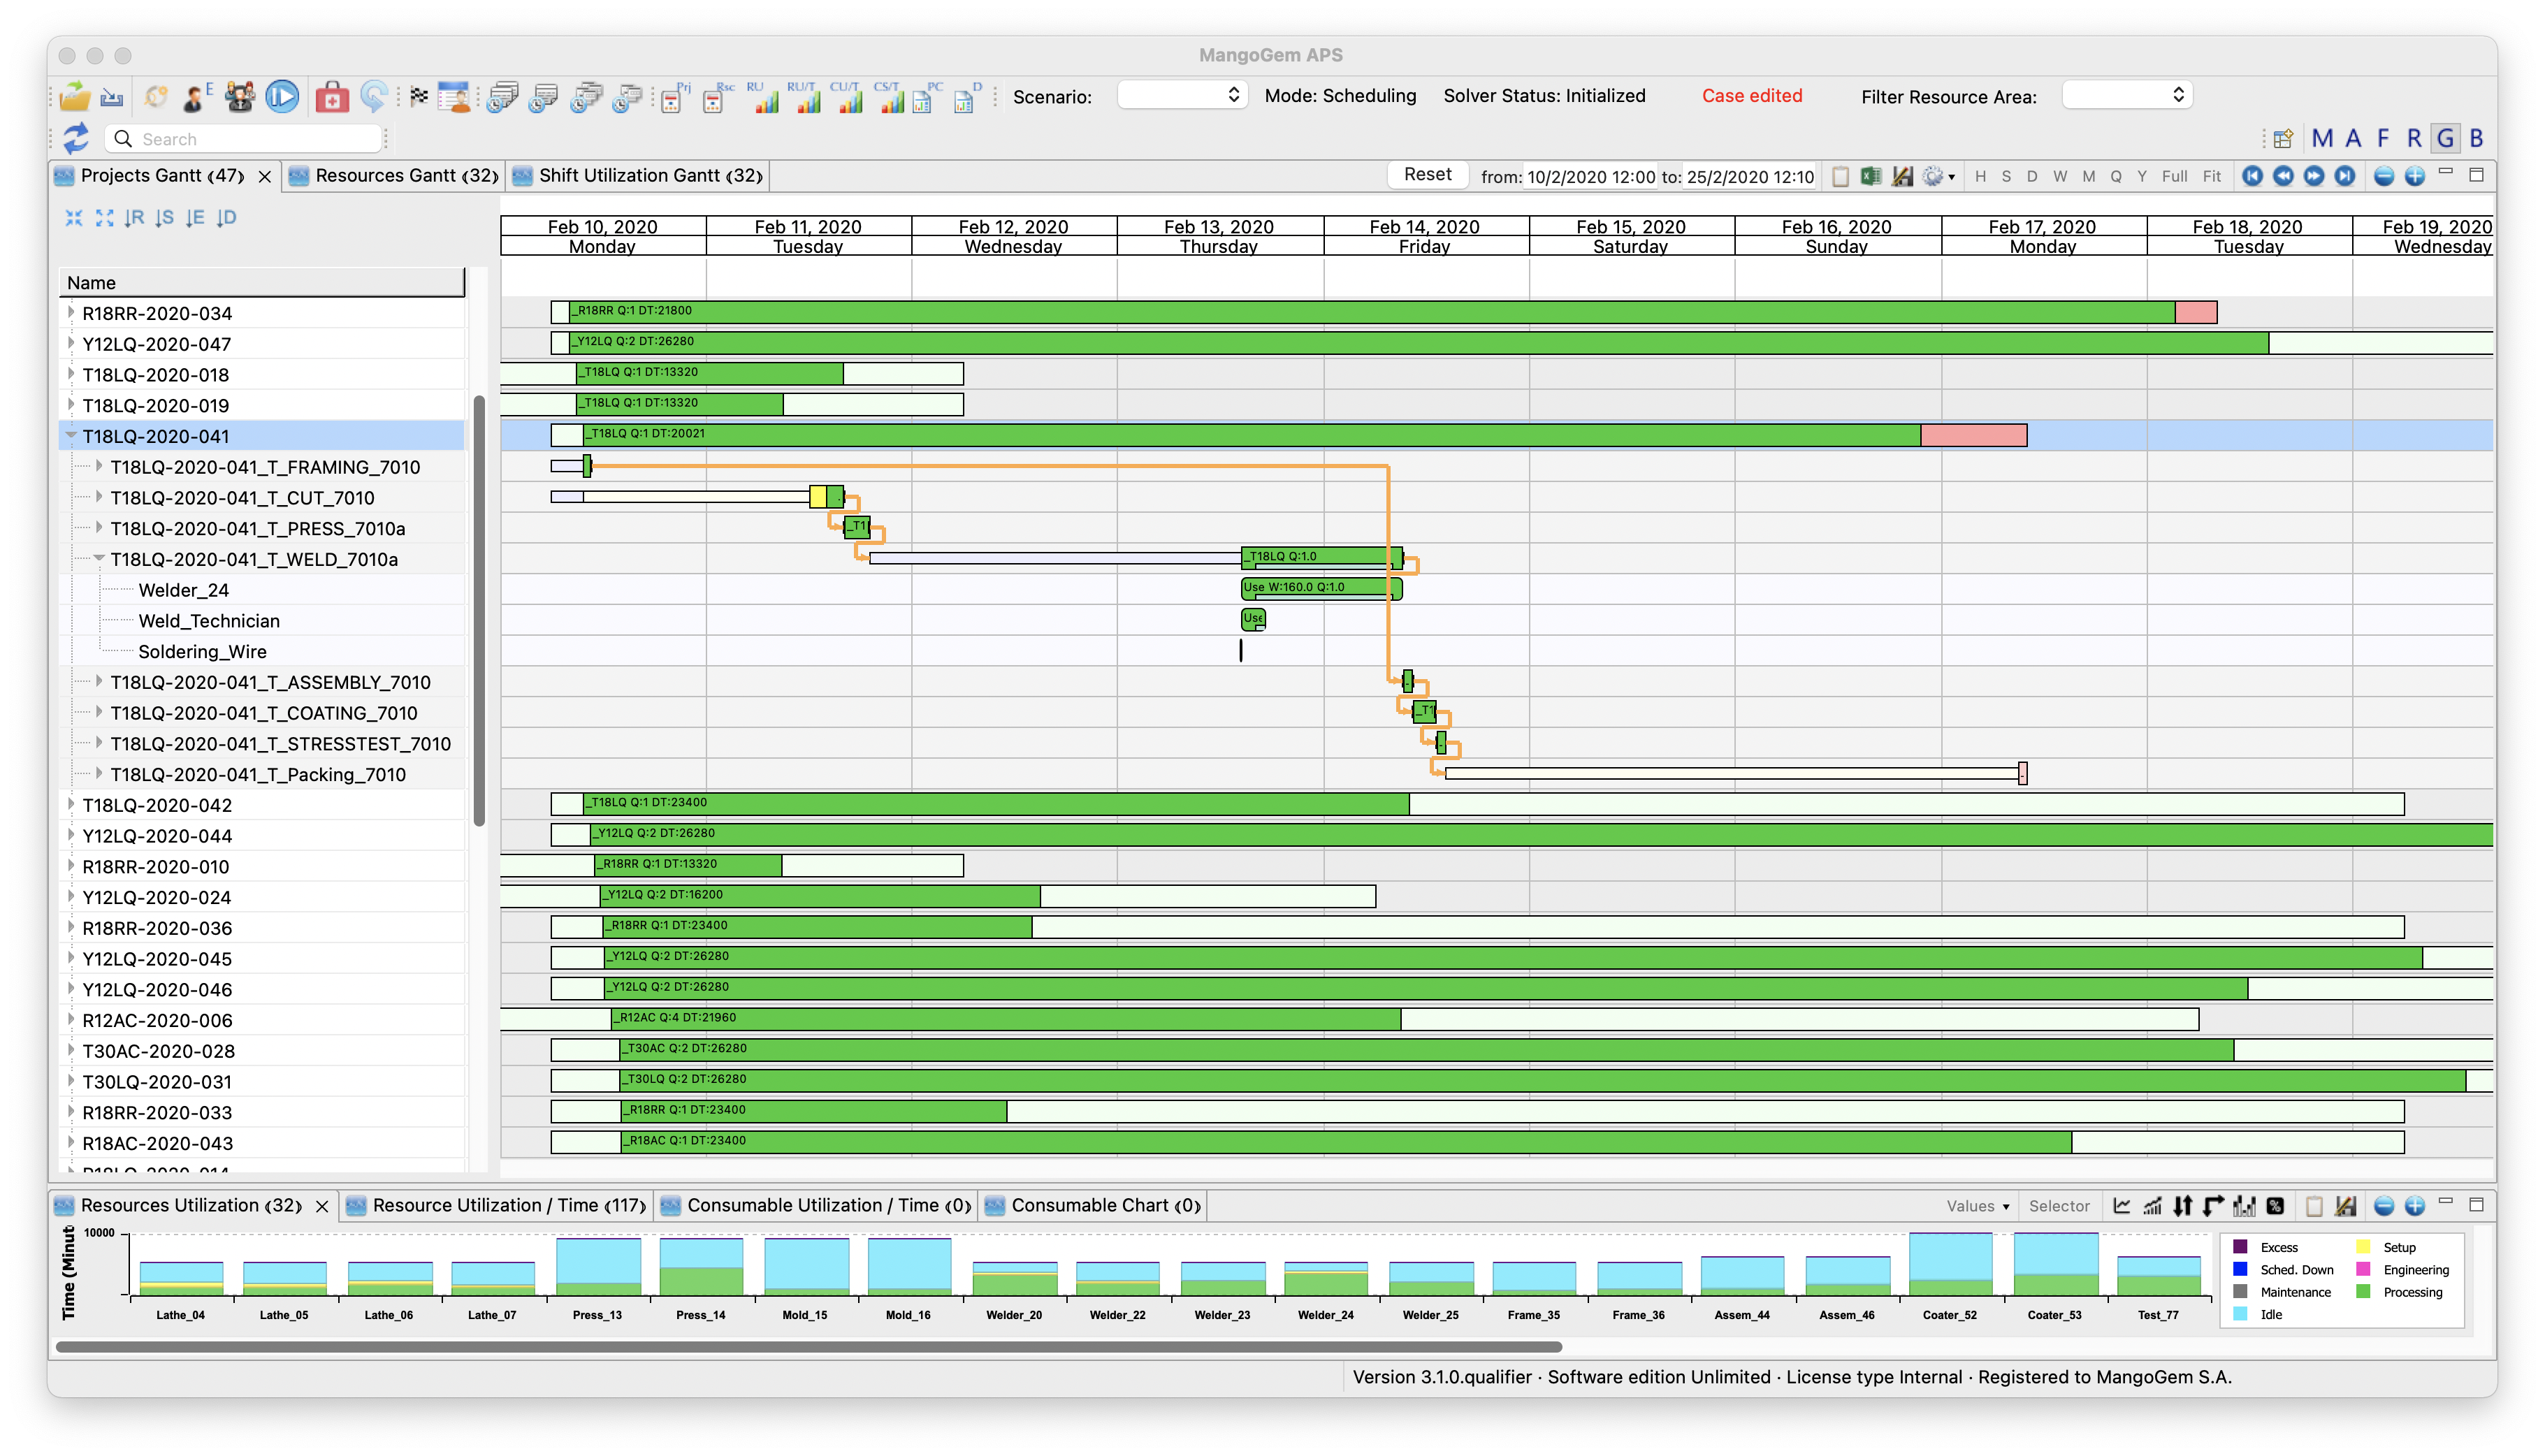The width and height of the screenshot is (2545, 1456).
Task: Open Consumable Chart tab
Action: (x=1094, y=1205)
